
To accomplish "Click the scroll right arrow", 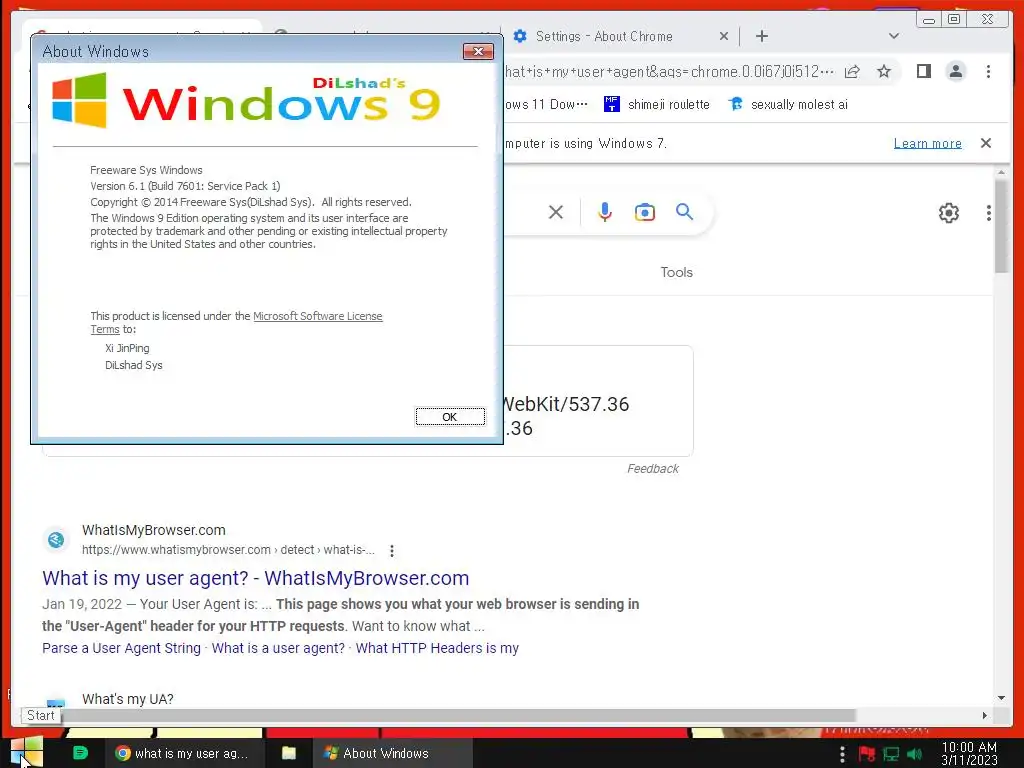I will pos(985,716).
